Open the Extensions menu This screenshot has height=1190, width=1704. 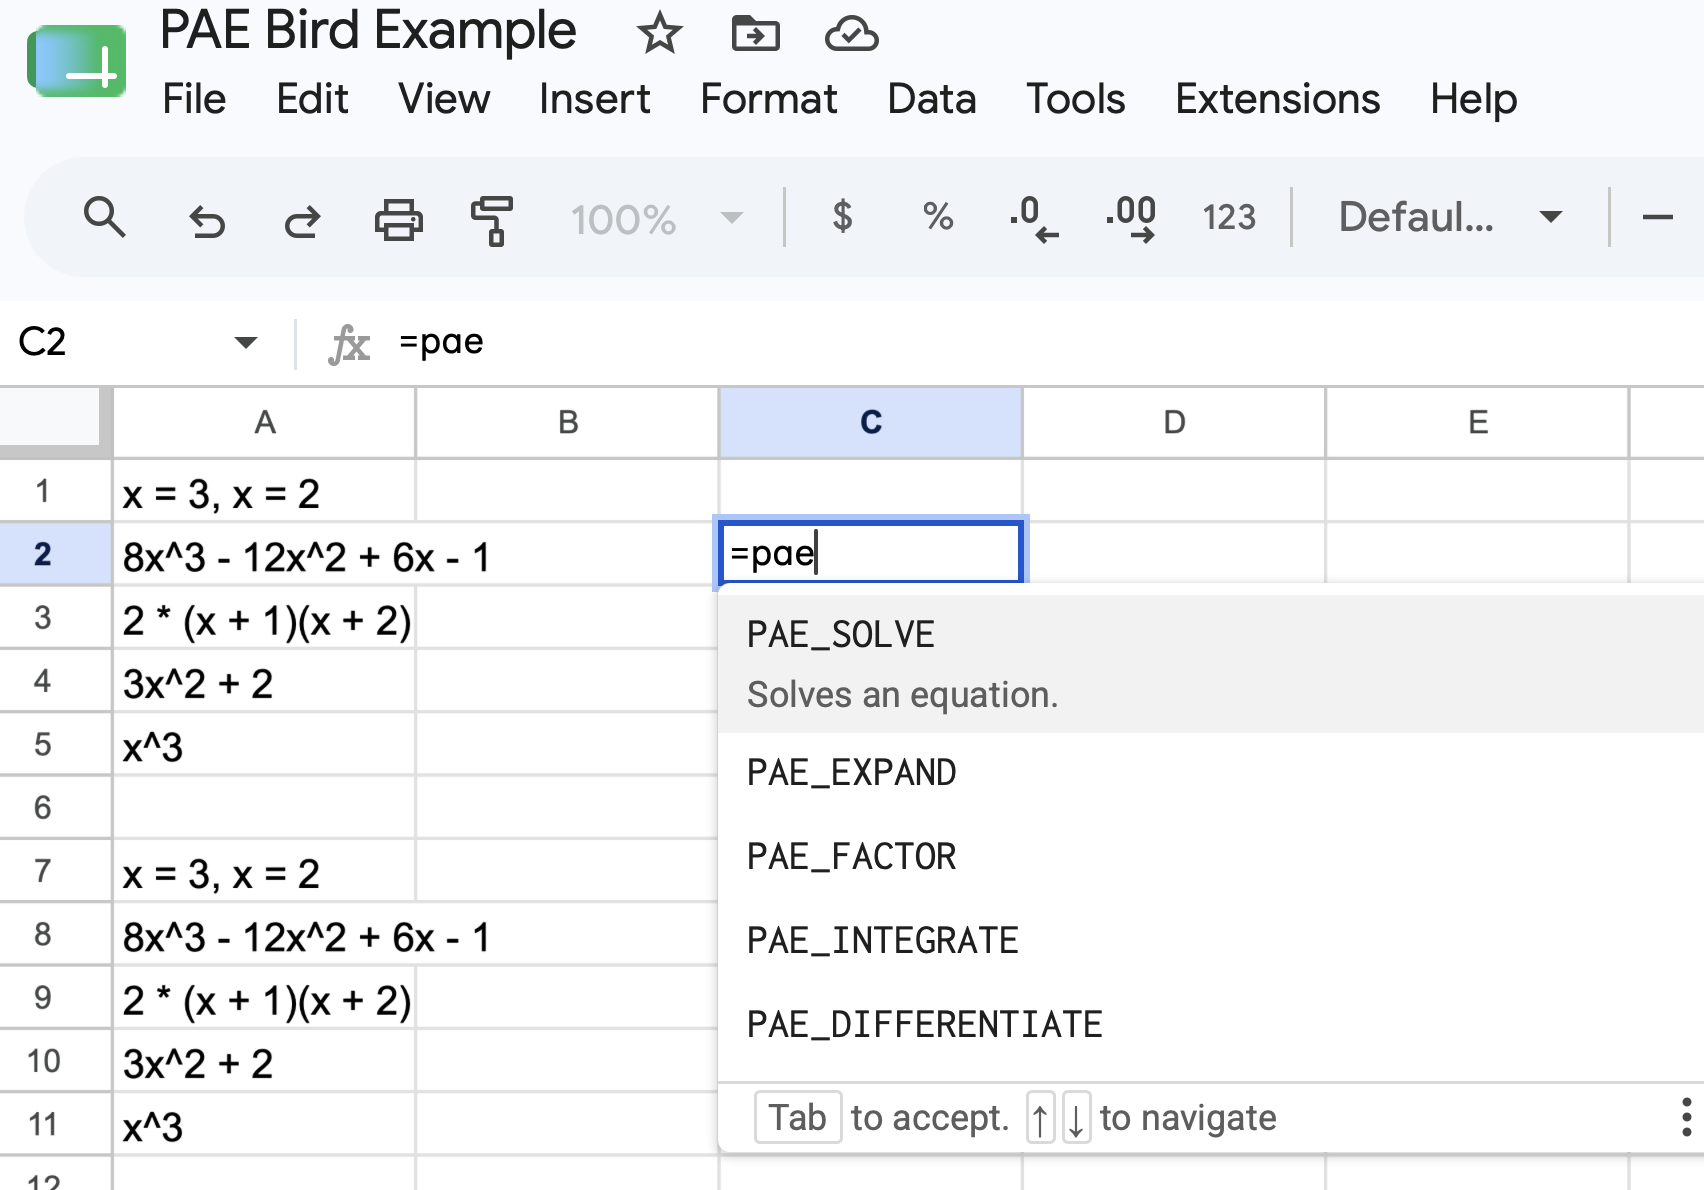pos(1277,99)
